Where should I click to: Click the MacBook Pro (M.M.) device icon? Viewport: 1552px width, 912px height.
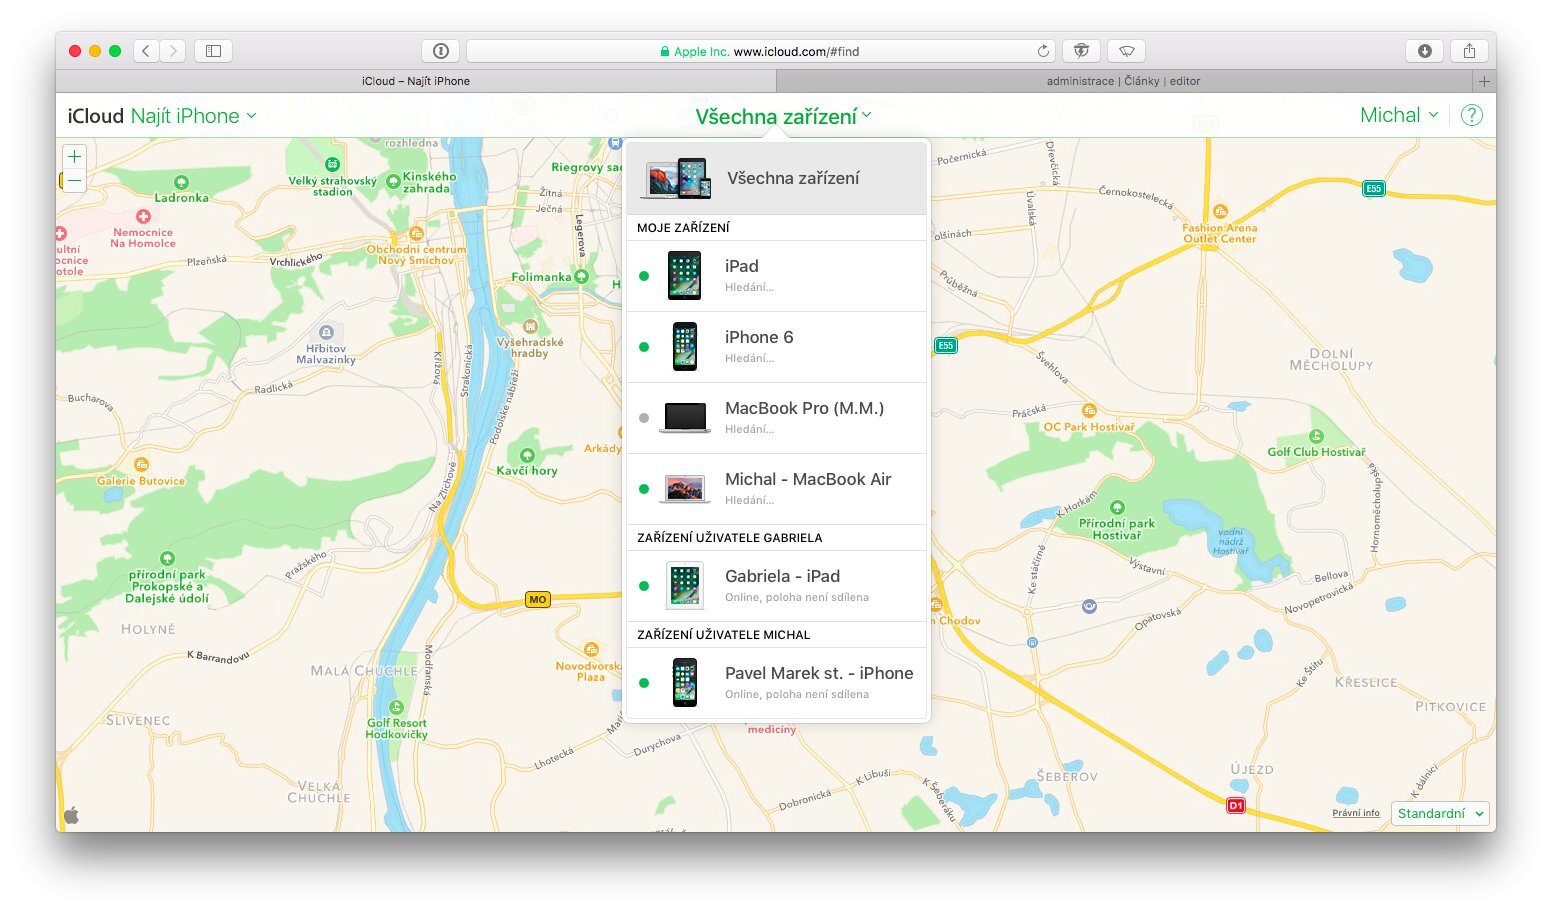(684, 418)
